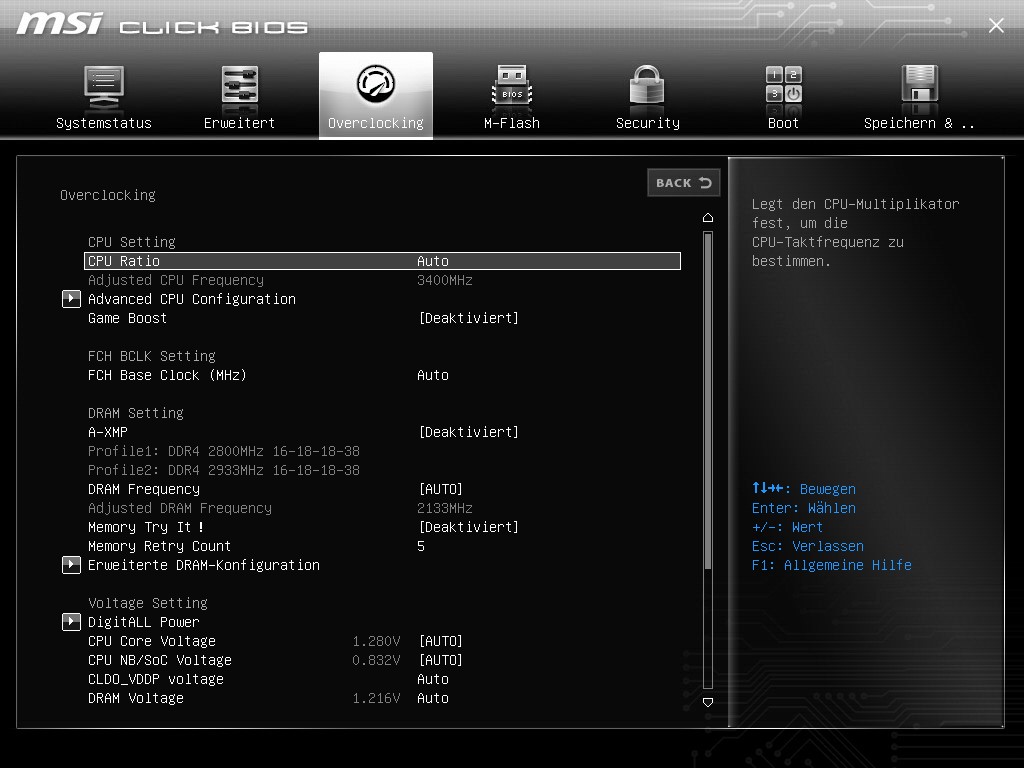Click Profile1: DDR4 2800MHz text
Image resolution: width=1024 pixels, height=768 pixels.
tap(223, 451)
